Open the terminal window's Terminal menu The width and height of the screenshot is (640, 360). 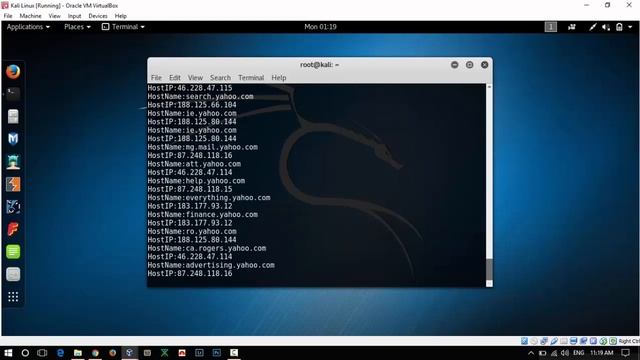coord(251,78)
